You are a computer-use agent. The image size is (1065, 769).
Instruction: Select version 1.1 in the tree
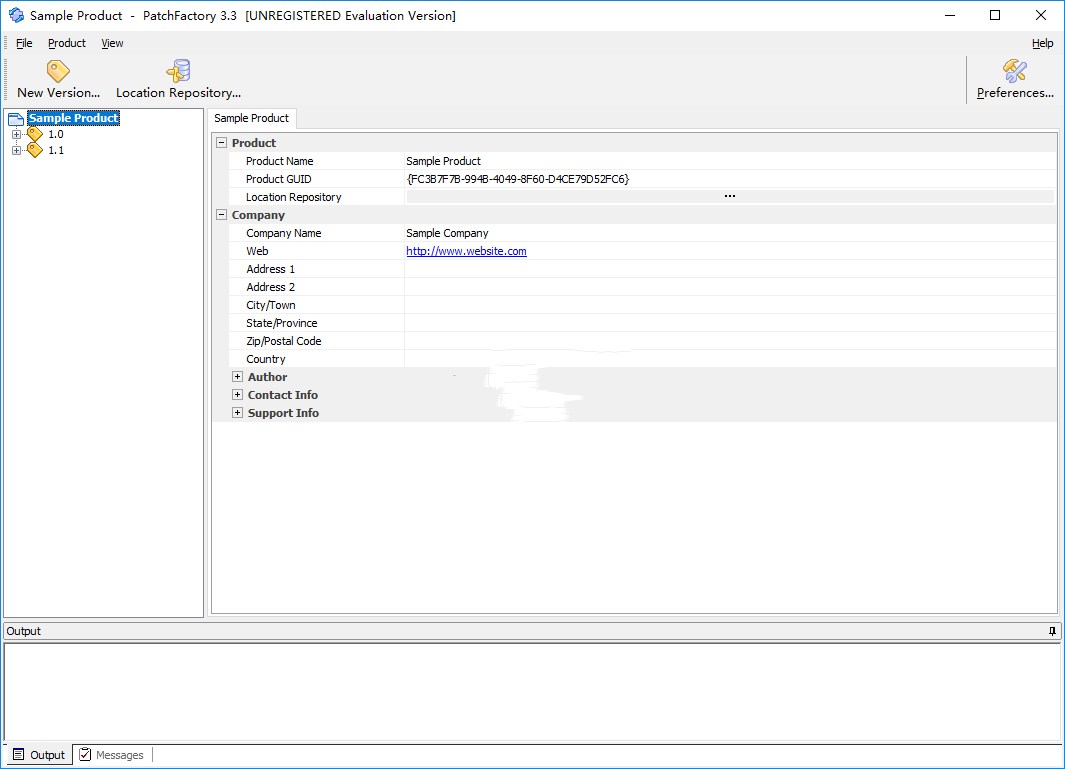click(56, 150)
